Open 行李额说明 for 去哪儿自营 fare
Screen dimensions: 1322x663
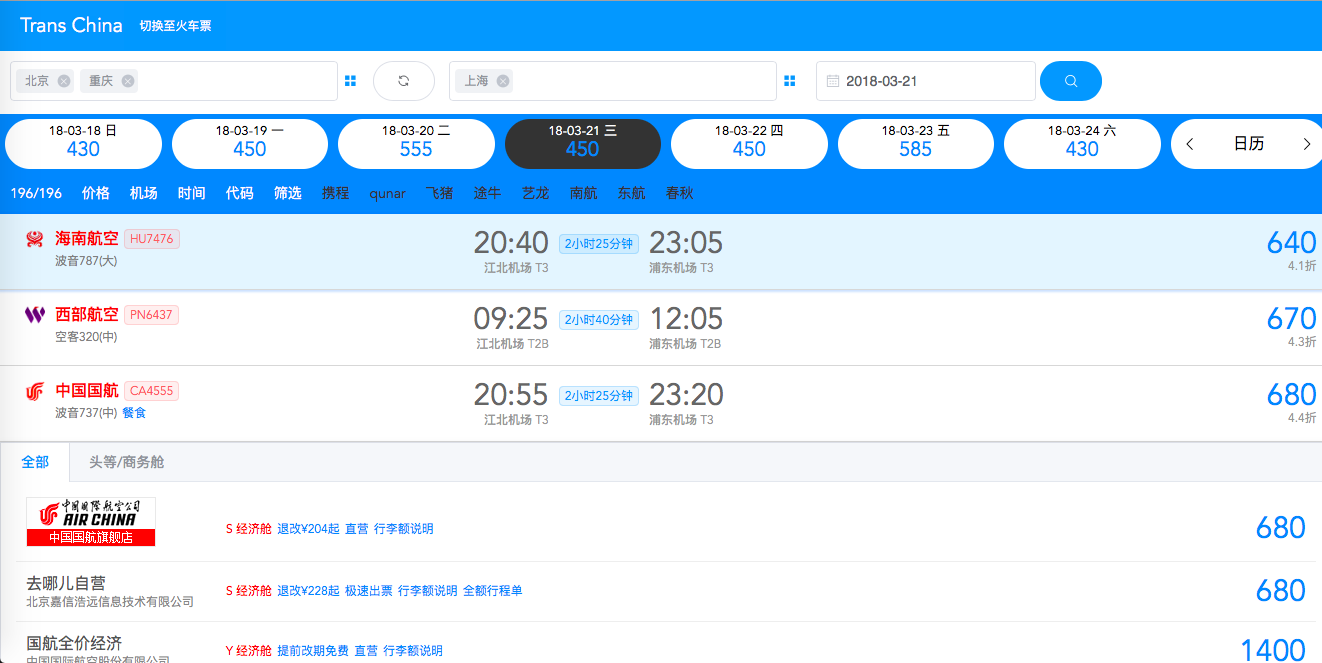[x=427, y=591]
